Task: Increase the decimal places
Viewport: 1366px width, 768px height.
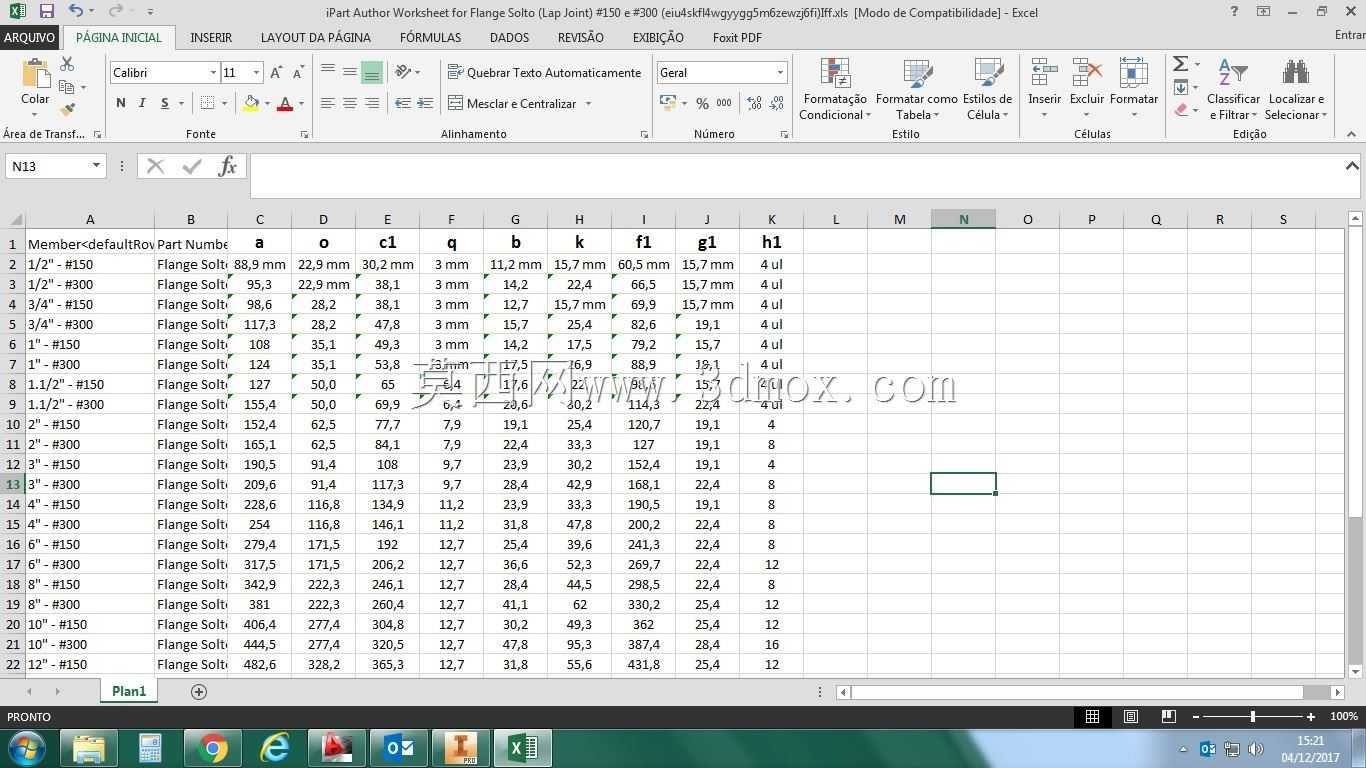Action: (754, 103)
